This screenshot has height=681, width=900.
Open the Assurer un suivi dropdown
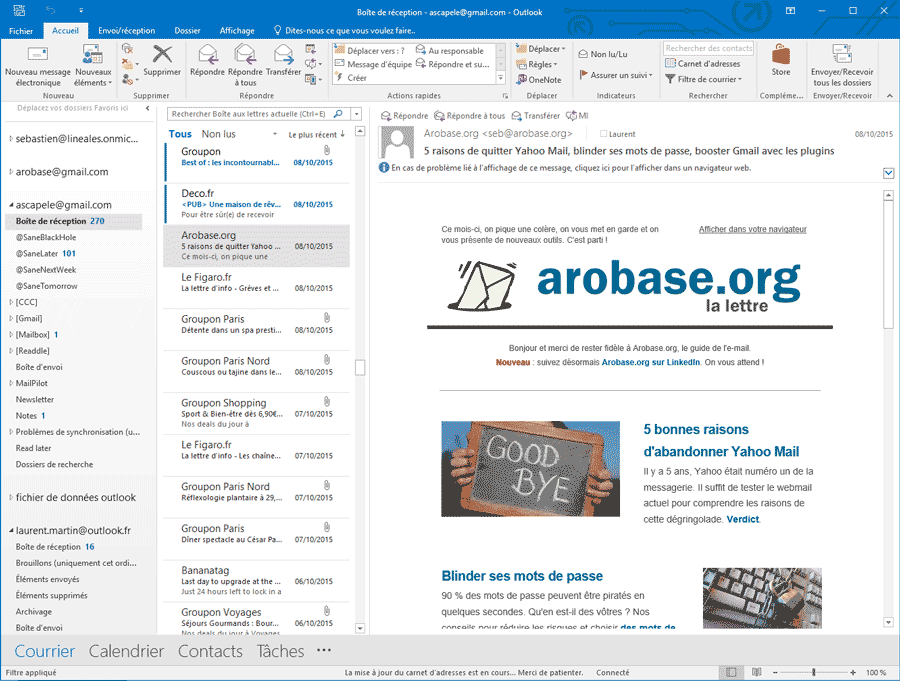[616, 75]
